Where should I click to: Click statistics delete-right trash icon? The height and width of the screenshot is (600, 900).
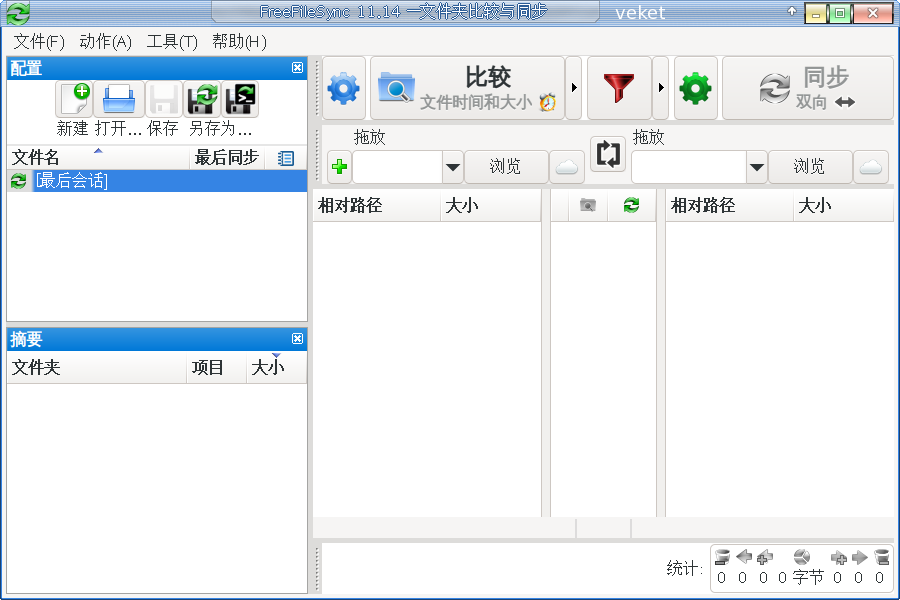881,557
